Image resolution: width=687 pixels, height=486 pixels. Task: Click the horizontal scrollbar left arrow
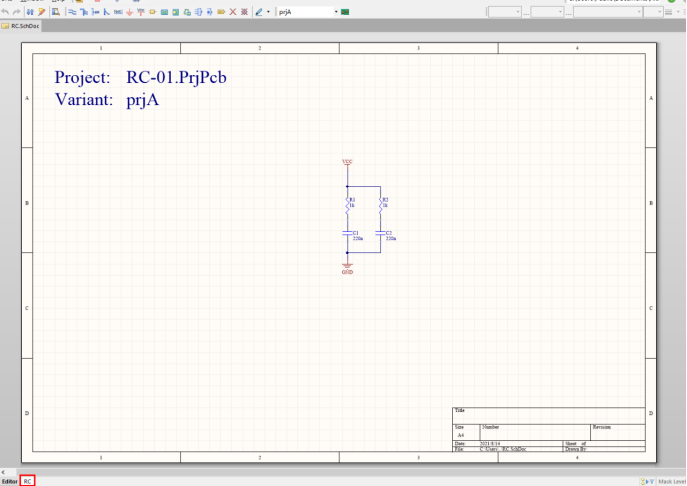point(3,472)
